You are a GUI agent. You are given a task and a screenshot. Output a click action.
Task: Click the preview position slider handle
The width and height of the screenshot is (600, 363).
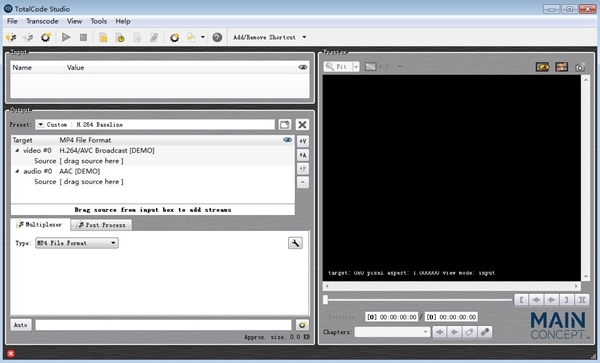326,300
